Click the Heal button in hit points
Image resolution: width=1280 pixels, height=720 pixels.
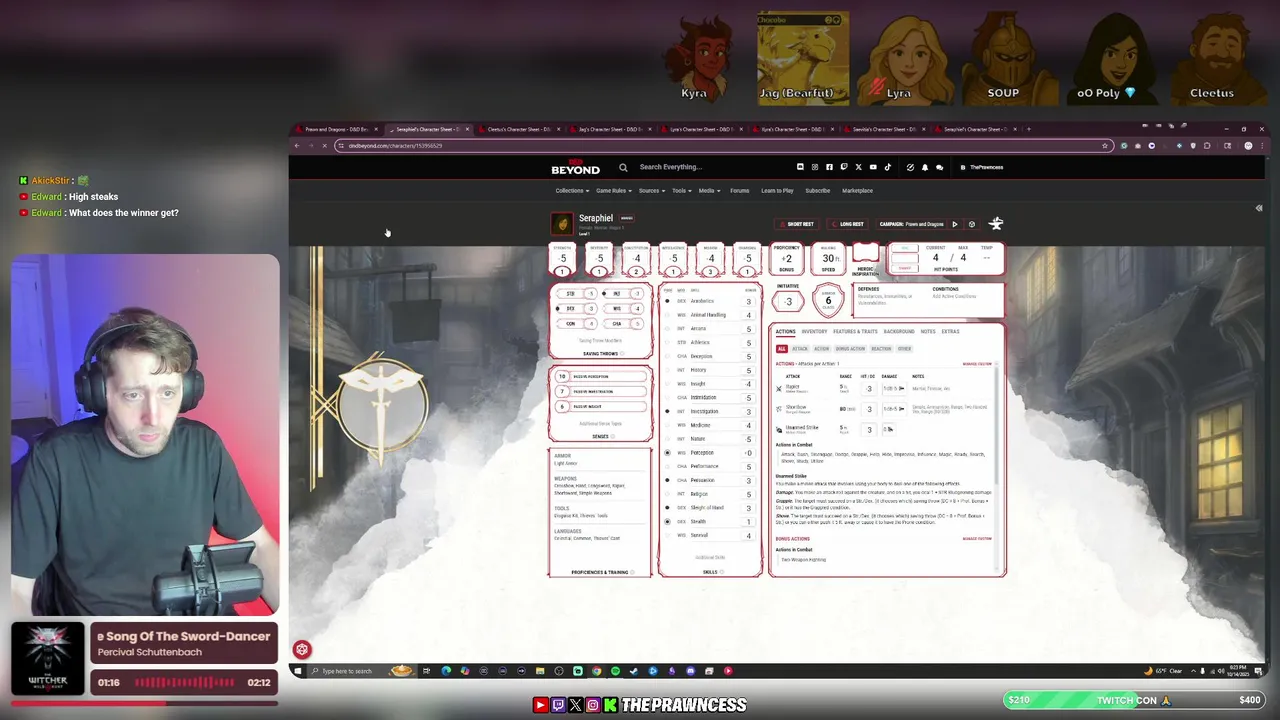pos(905,247)
